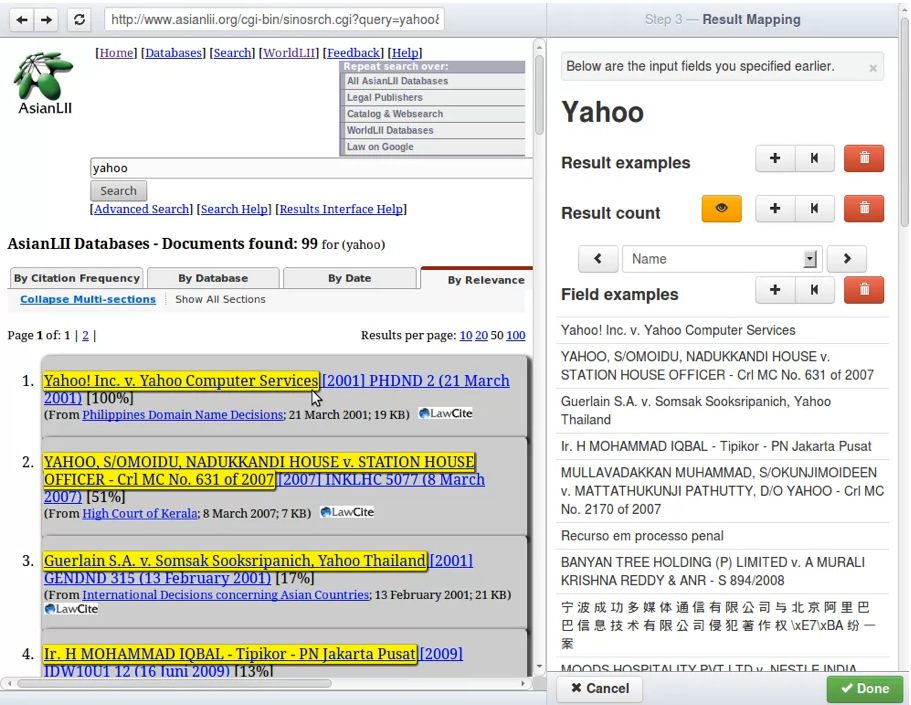Open Guerlain S.A. v. Somsak Sooksripanich result
Screen dimensions: 911x705
point(235,561)
